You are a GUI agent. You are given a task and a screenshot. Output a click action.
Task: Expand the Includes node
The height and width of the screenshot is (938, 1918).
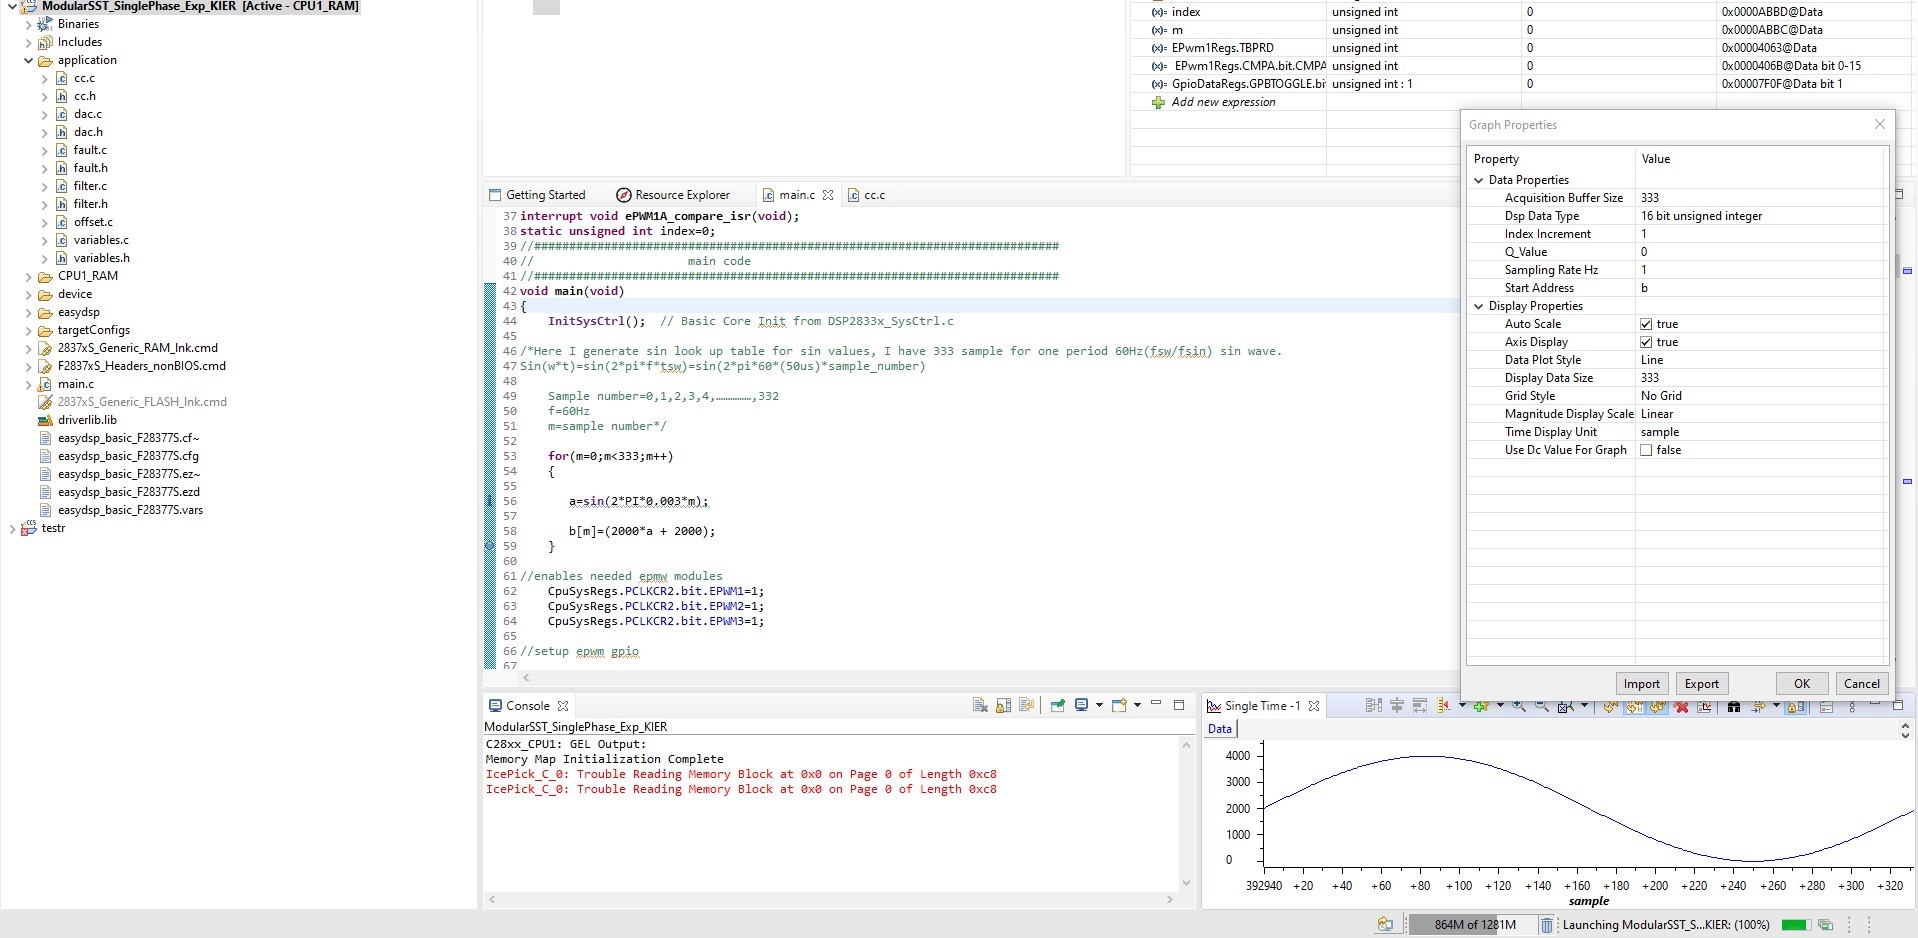click(x=28, y=42)
